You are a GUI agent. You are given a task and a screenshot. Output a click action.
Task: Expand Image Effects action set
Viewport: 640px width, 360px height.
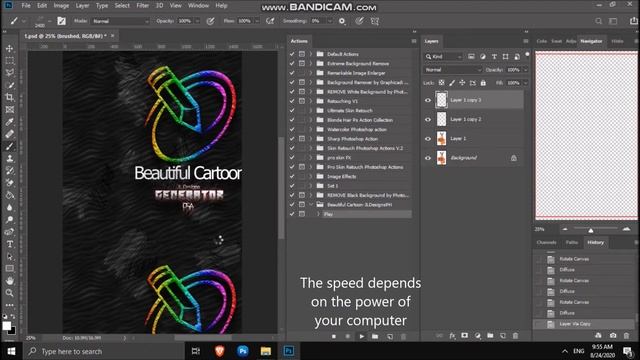click(311, 176)
